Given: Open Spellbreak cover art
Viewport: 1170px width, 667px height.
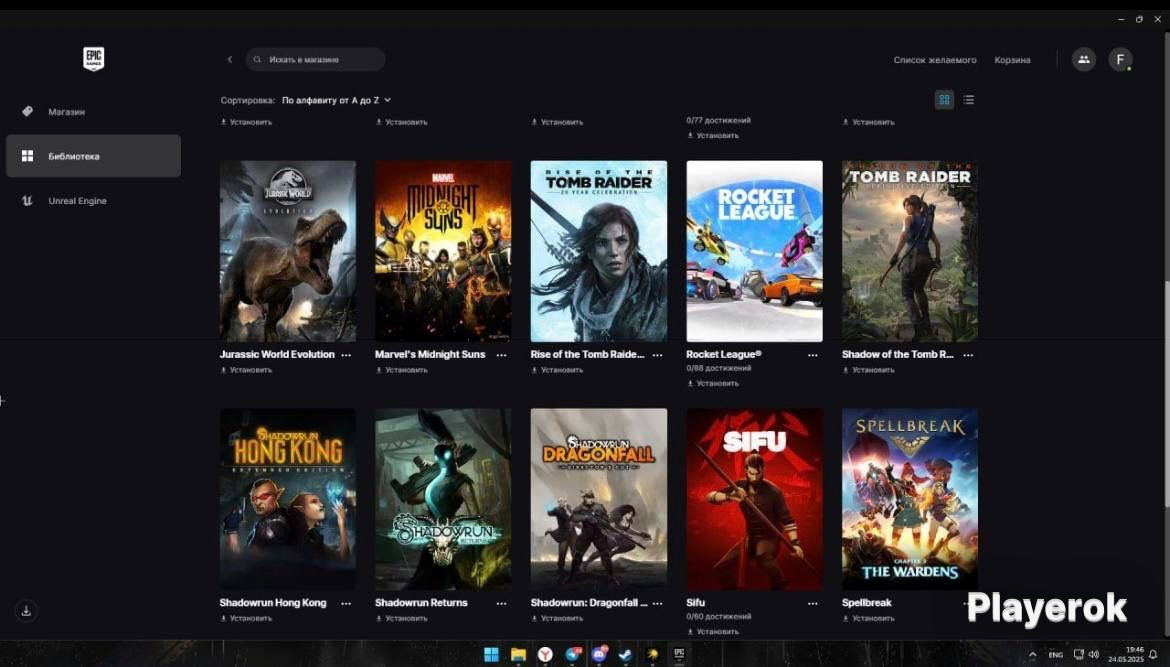Looking at the screenshot, I should pyautogui.click(x=910, y=499).
